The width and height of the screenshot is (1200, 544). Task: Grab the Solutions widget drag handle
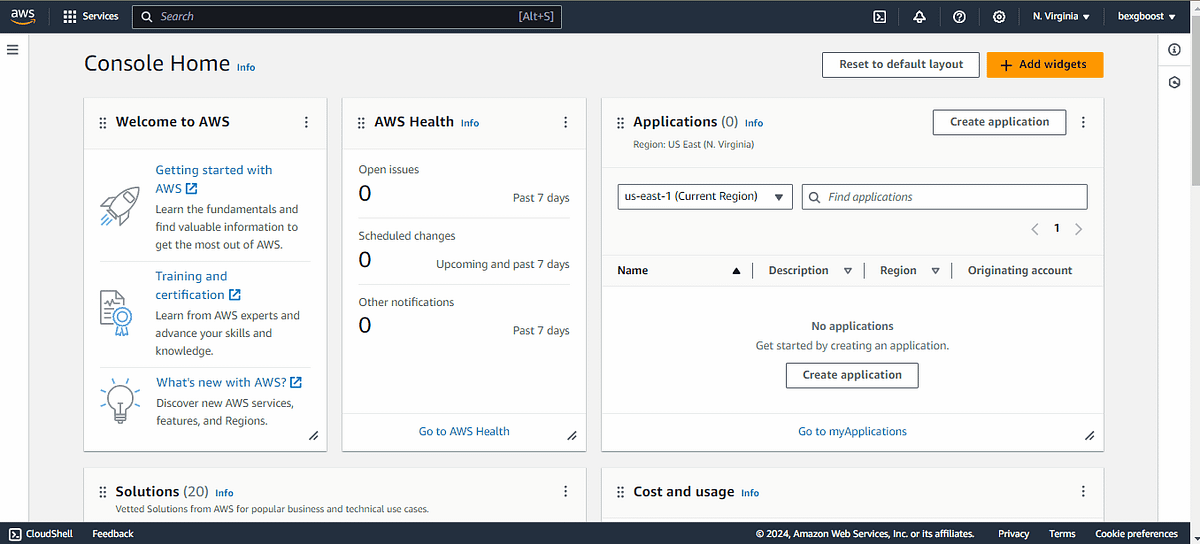click(x=103, y=493)
